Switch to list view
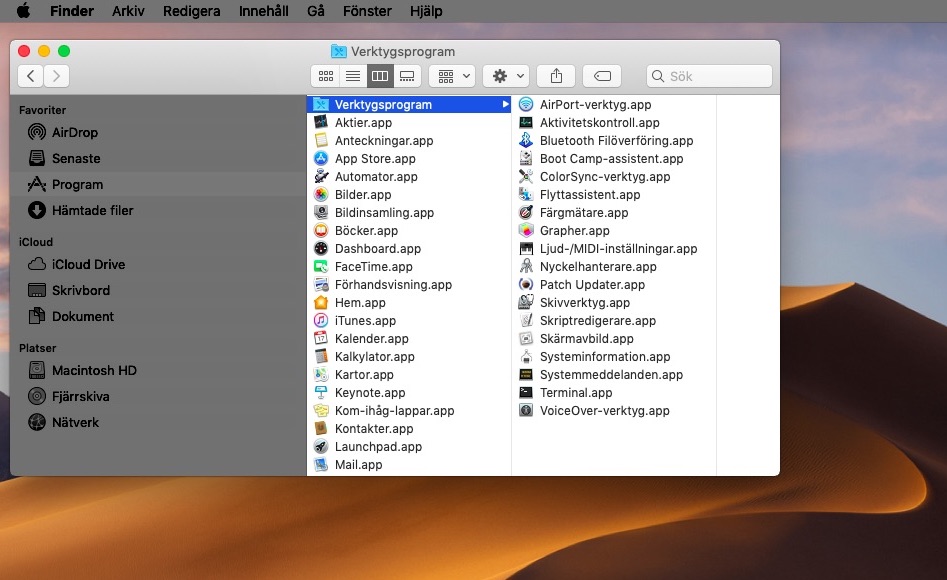947x580 pixels. click(x=353, y=76)
